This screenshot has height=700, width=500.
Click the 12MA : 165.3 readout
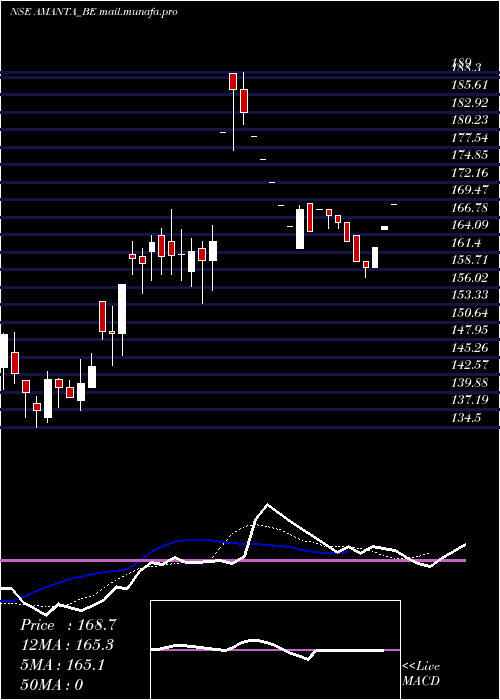click(67, 645)
